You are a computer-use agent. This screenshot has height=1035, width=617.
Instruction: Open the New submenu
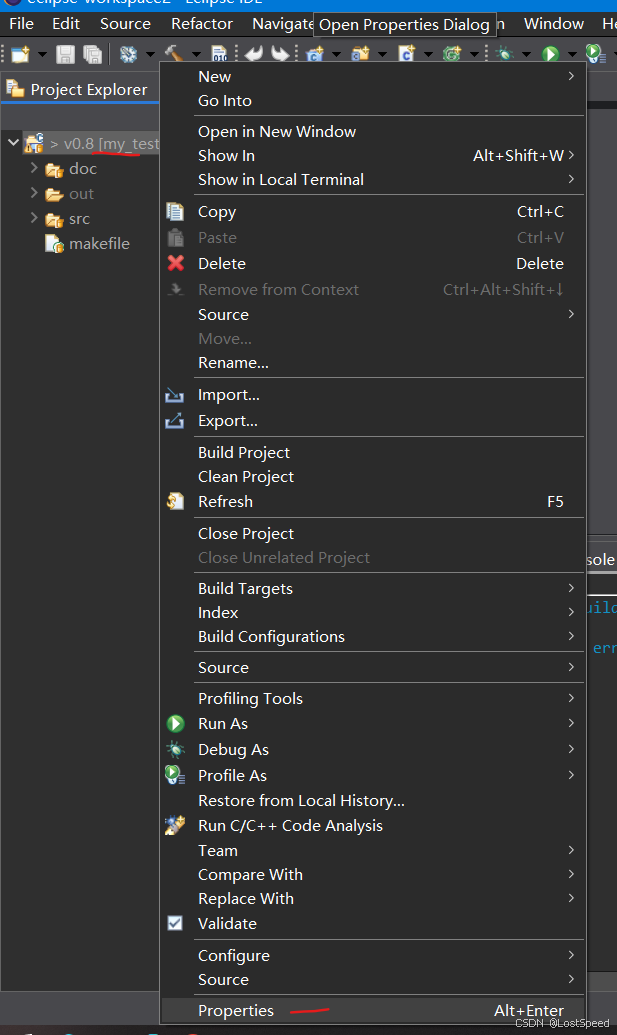[373, 77]
